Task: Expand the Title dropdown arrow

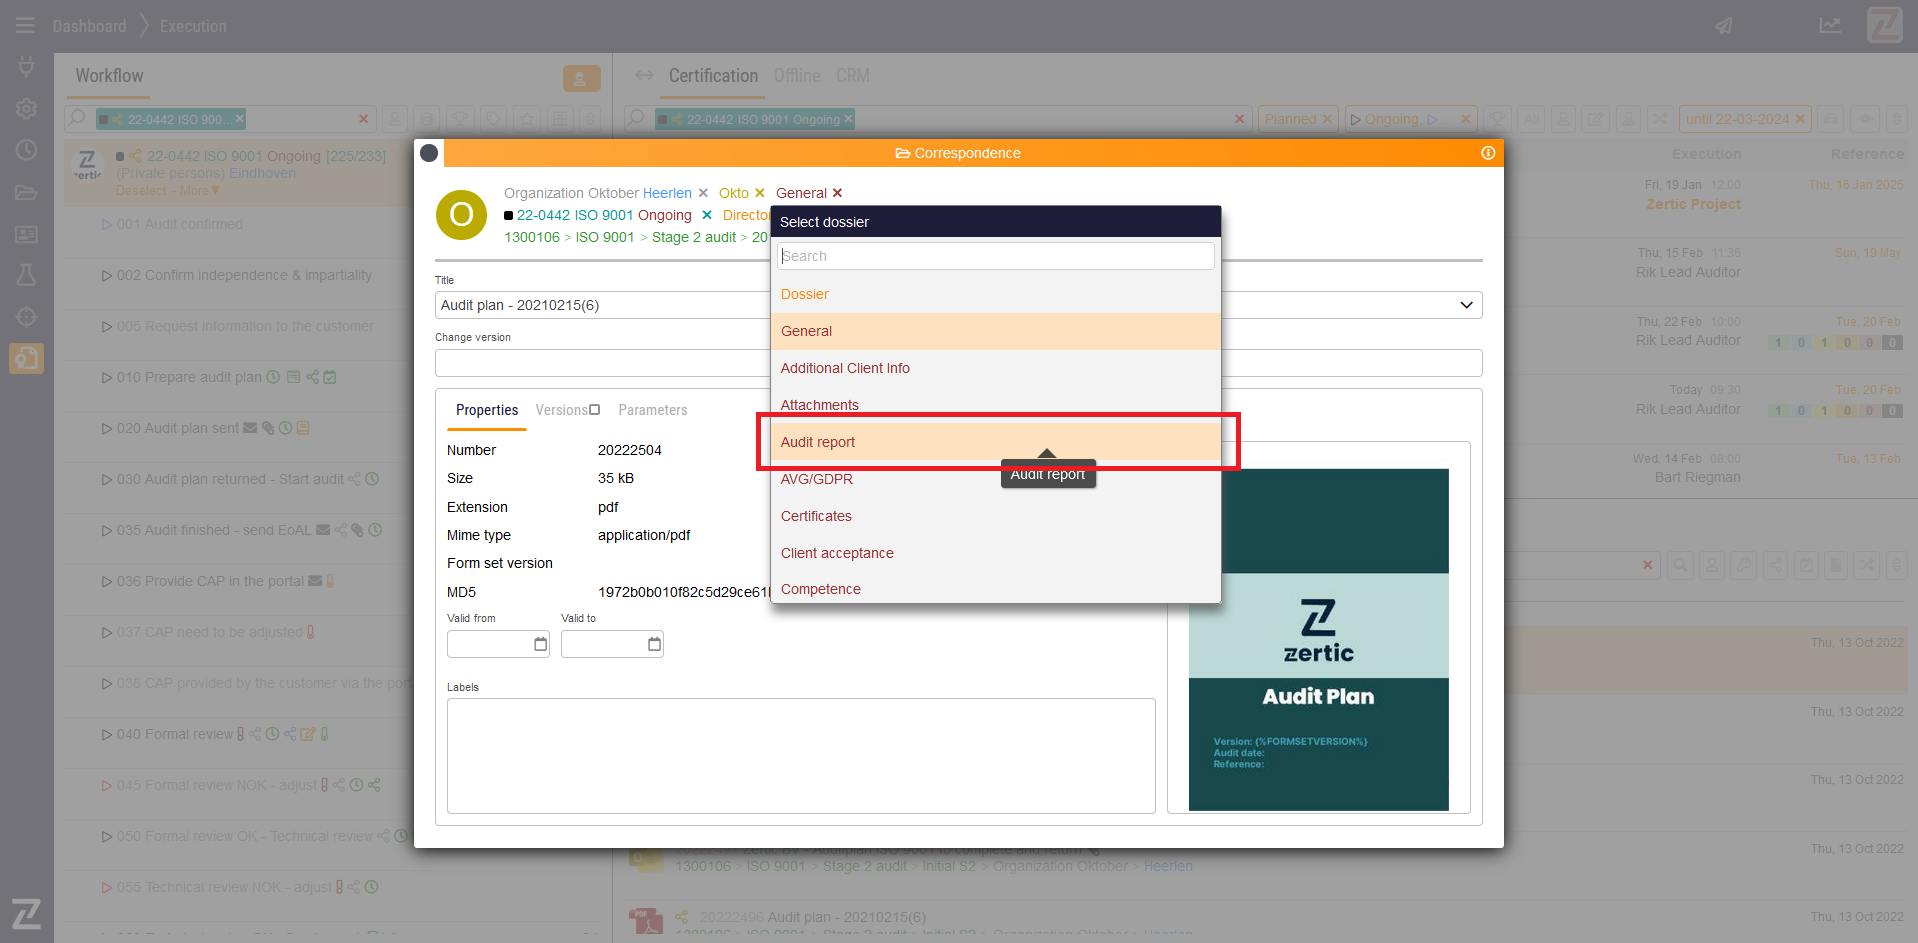Action: pos(1466,305)
